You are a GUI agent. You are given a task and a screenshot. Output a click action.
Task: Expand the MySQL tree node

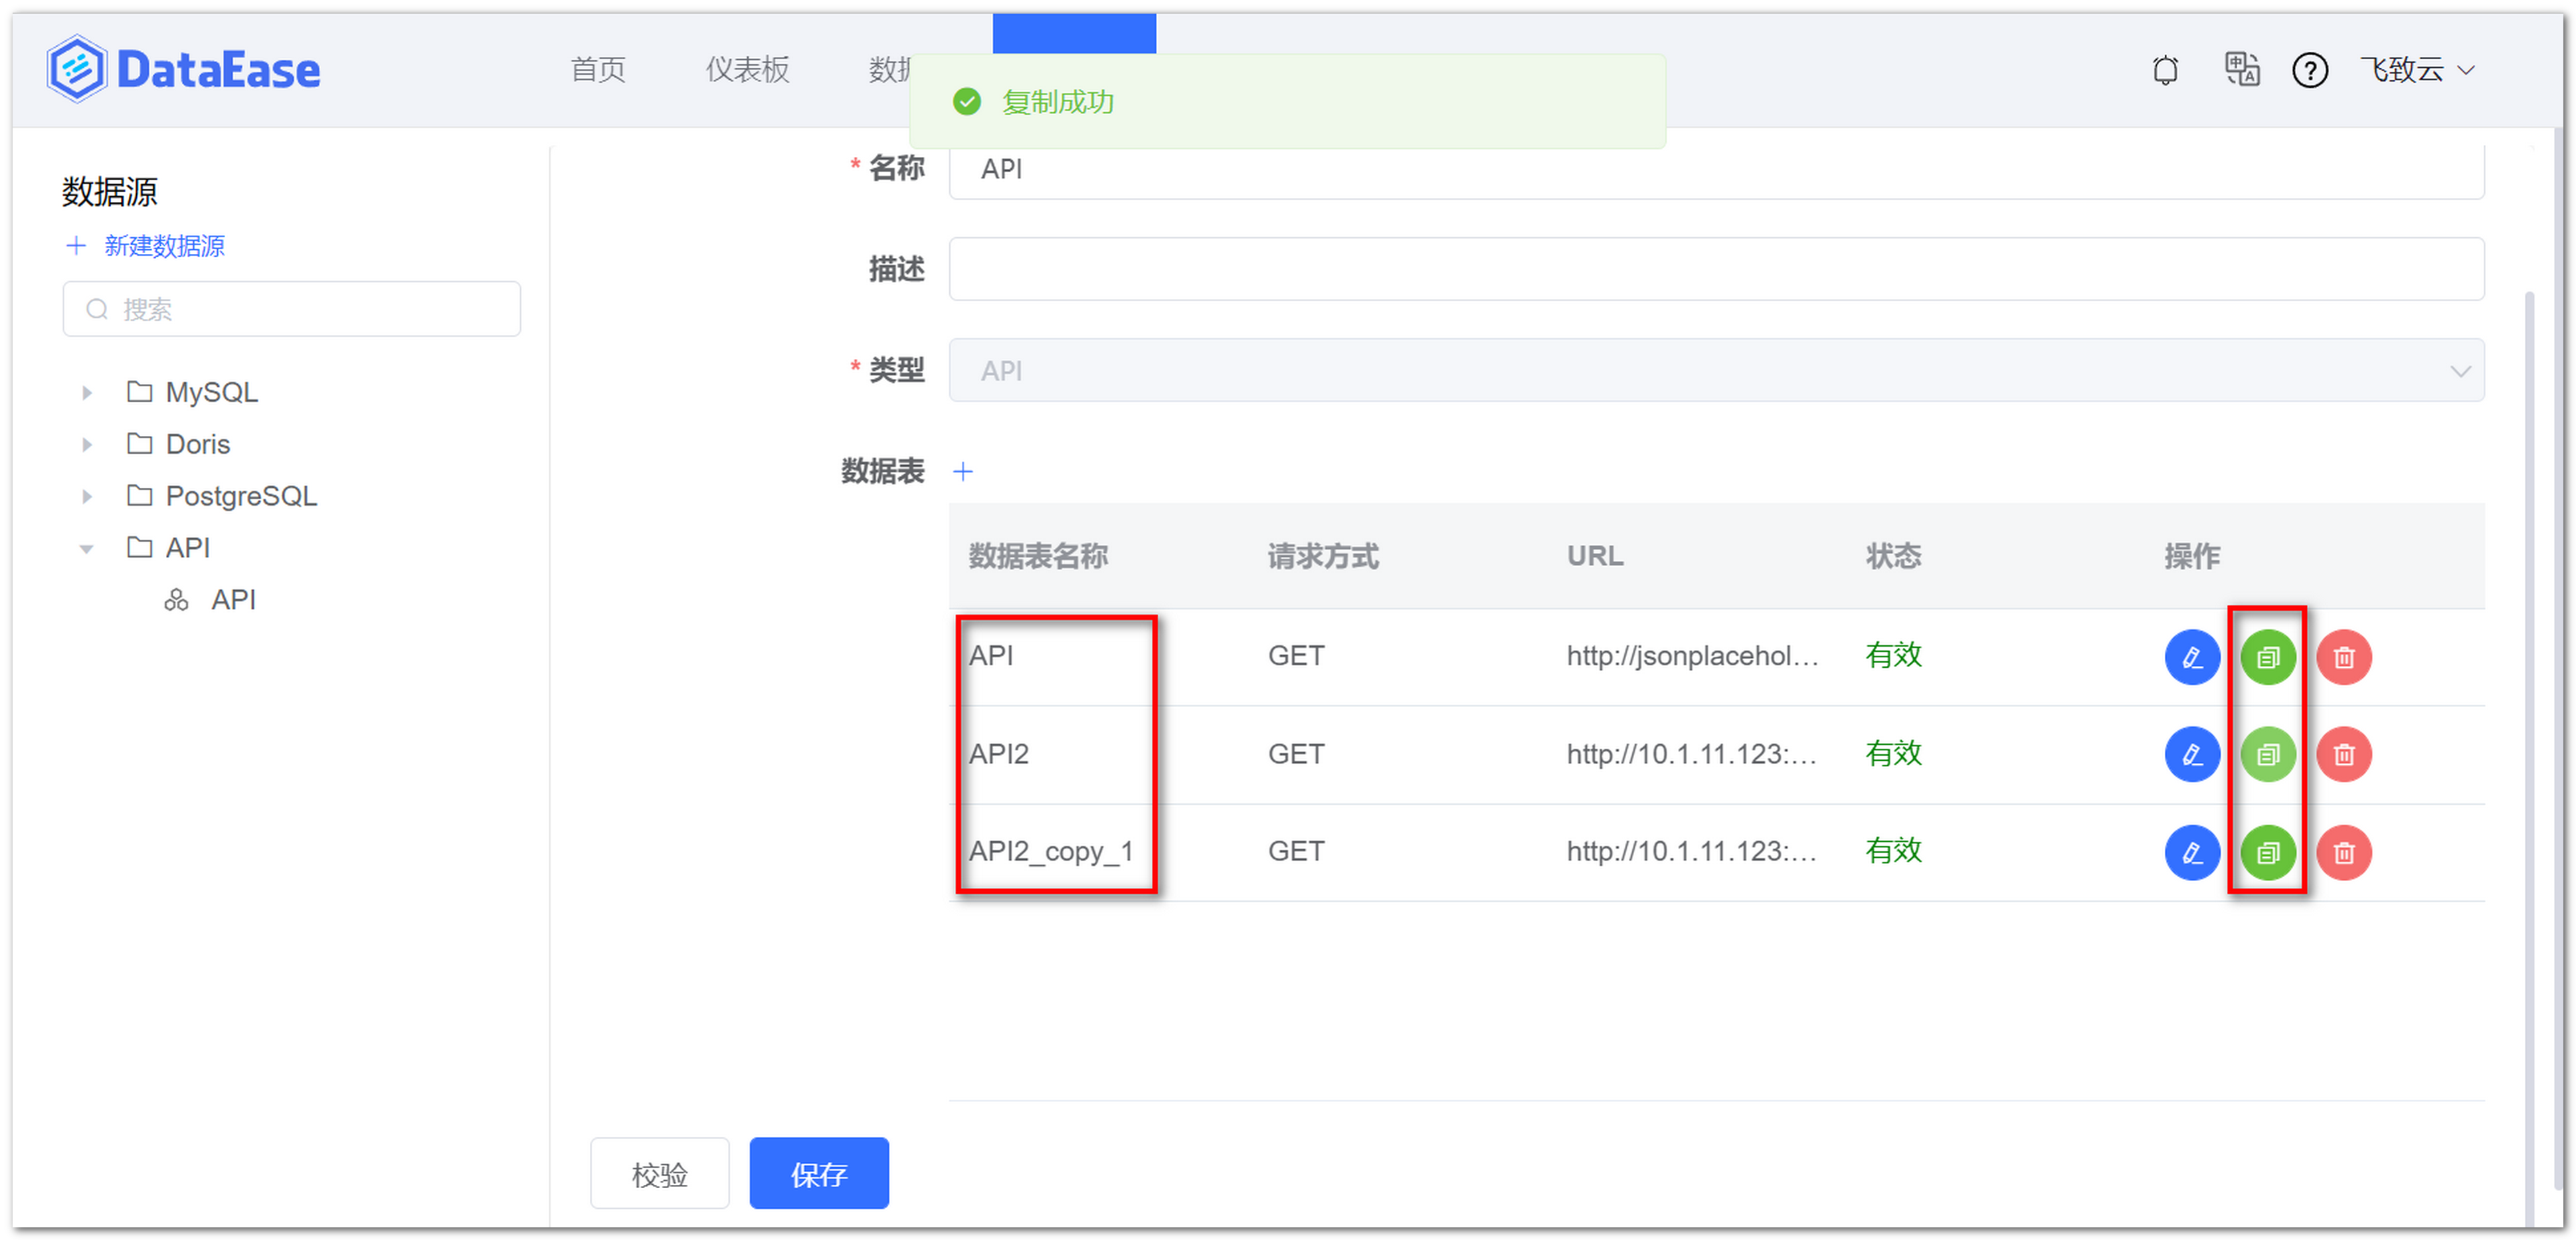86,392
